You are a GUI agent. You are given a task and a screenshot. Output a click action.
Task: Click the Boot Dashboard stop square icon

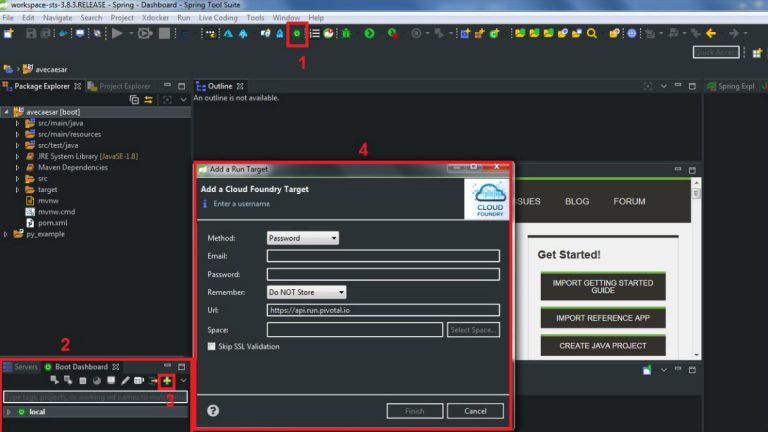82,381
